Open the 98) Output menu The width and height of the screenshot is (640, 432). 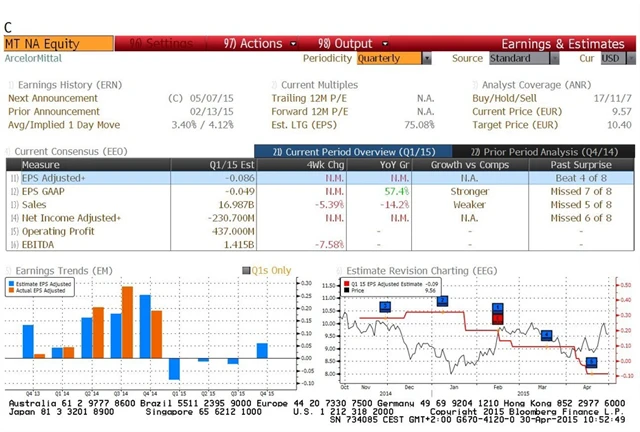coord(345,44)
